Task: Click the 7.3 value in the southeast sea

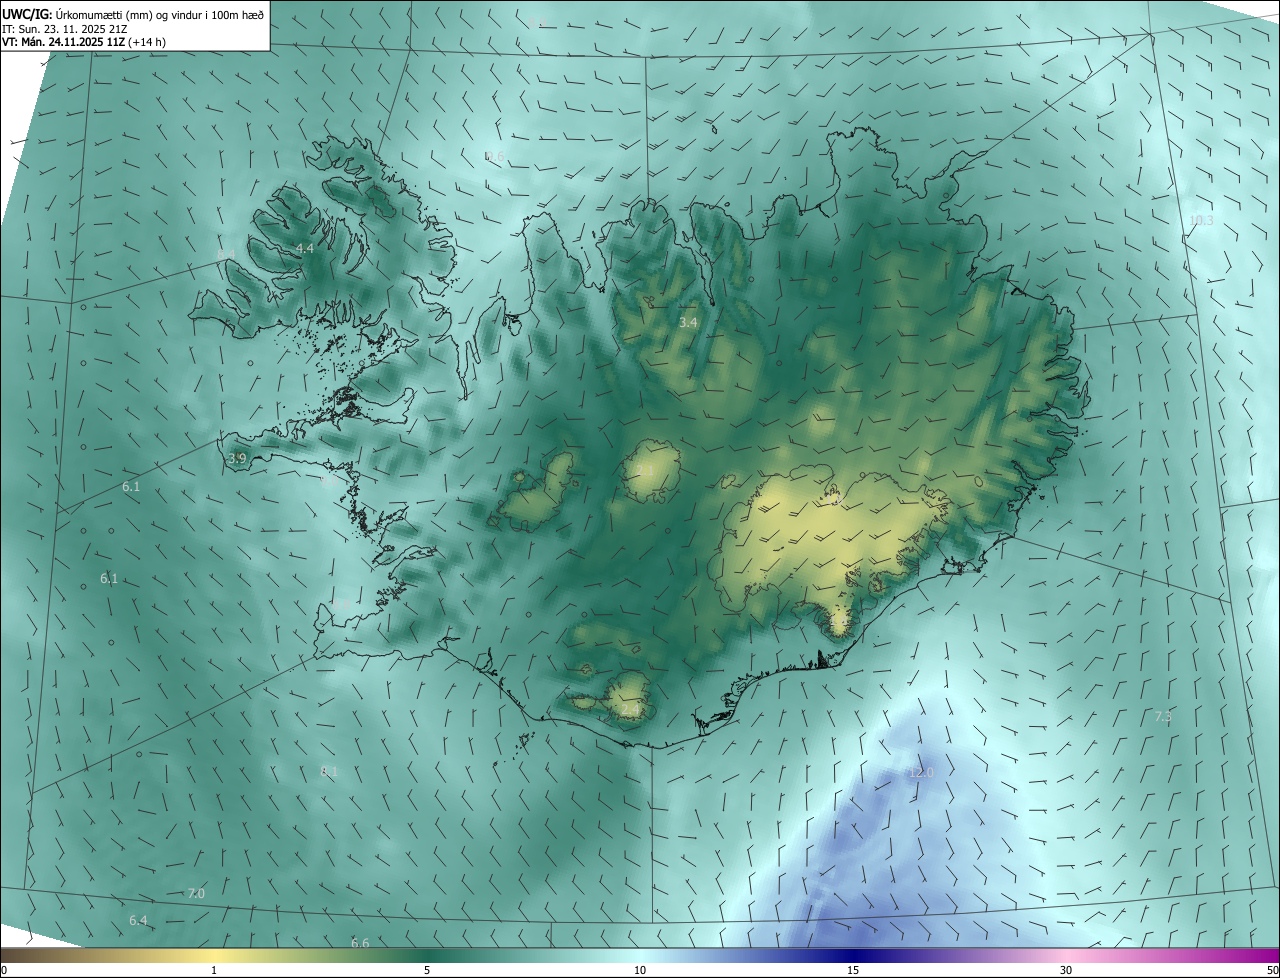Action: (1163, 717)
